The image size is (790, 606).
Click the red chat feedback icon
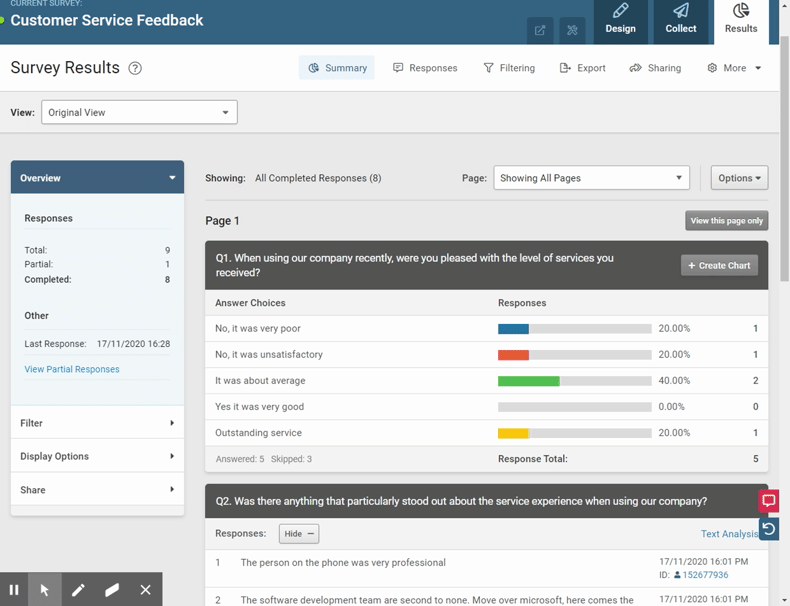click(769, 501)
